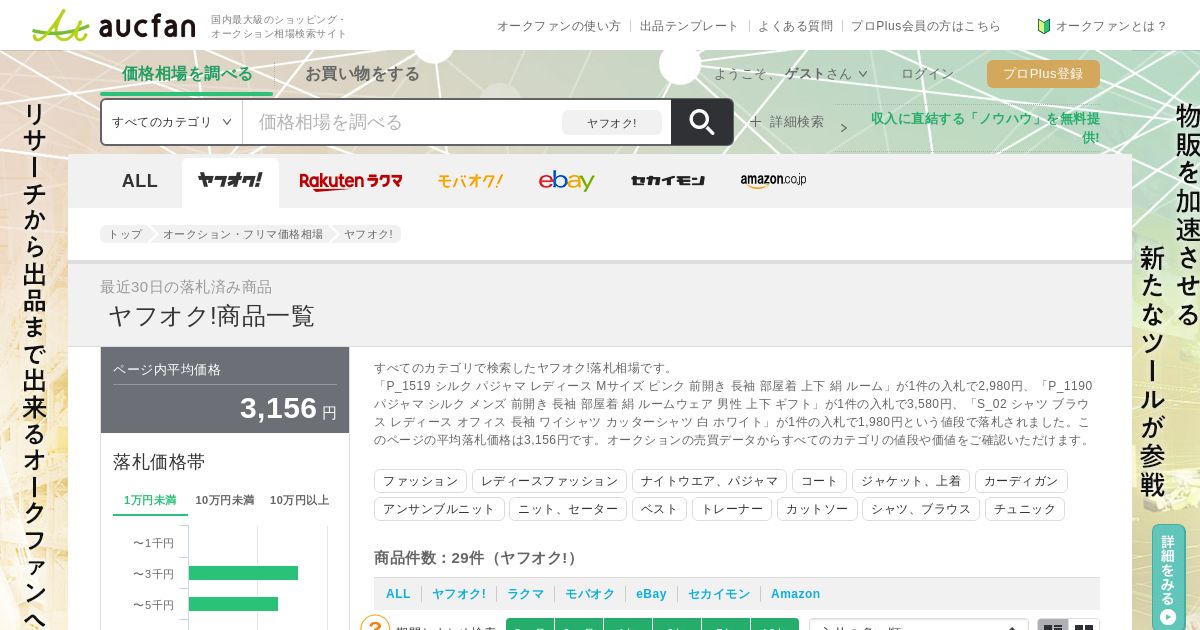Screen dimensions: 1200x630
Task: Click the ニット、セーター category tag
Action: tap(568, 509)
